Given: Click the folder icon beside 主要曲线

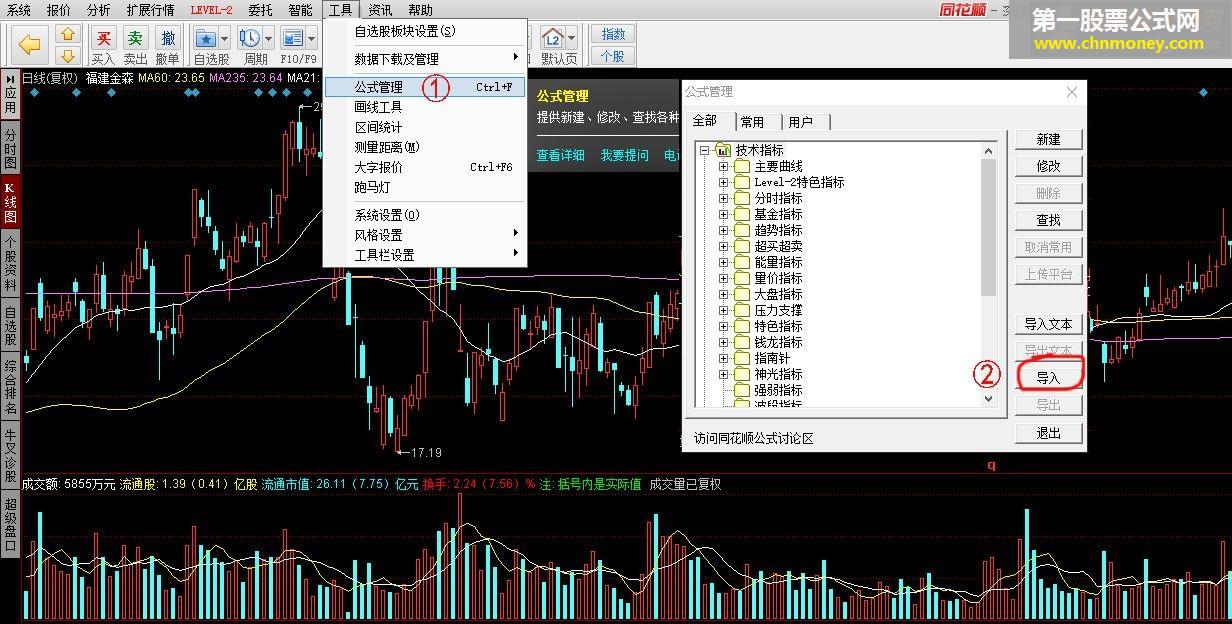Looking at the screenshot, I should pos(742,166).
